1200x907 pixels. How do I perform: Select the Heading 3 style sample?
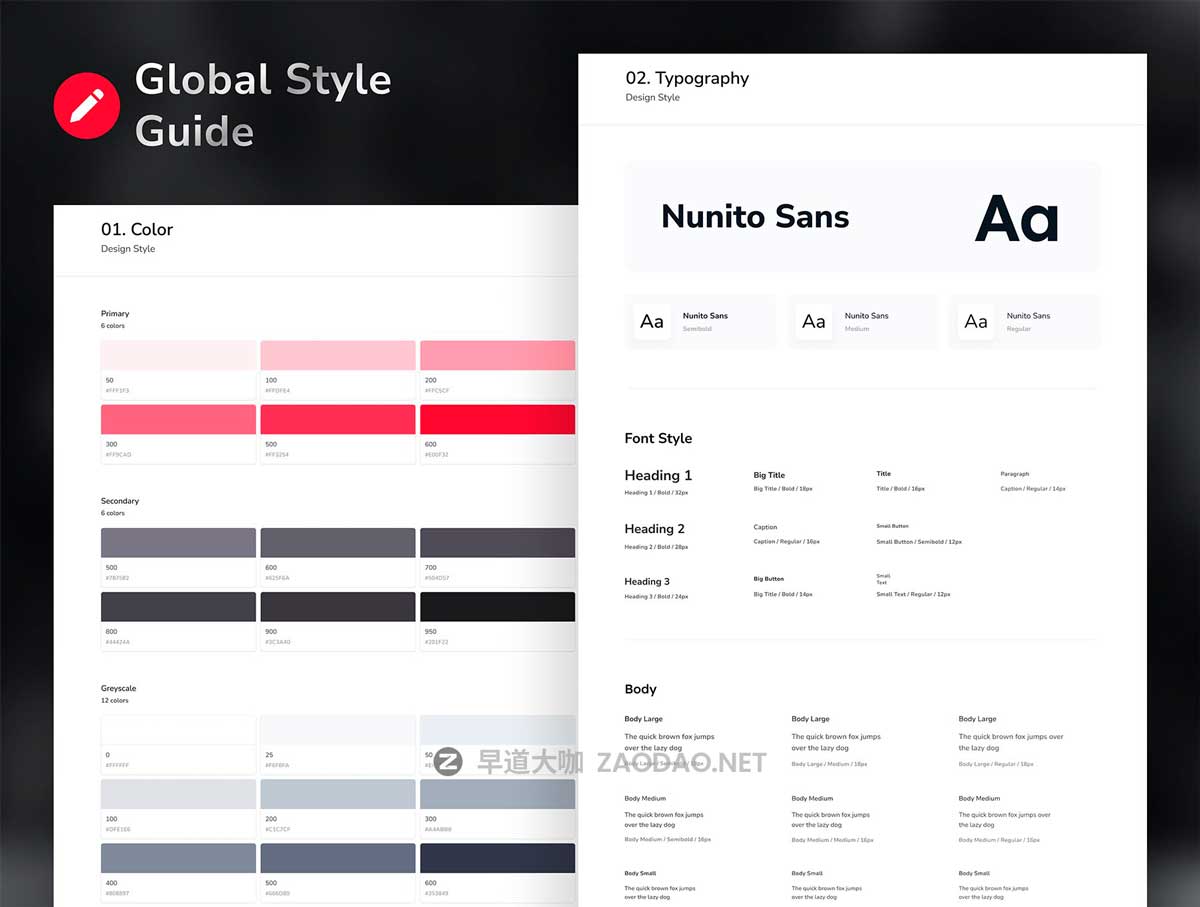click(647, 582)
